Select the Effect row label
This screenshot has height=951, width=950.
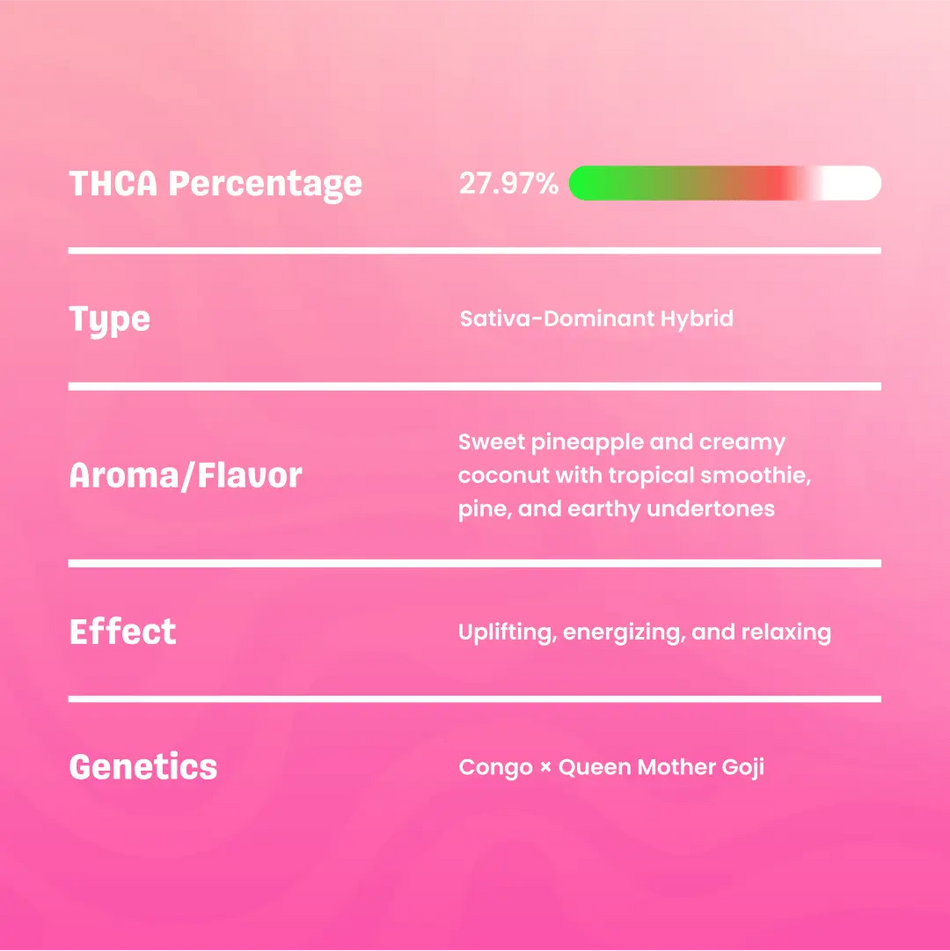pos(122,632)
